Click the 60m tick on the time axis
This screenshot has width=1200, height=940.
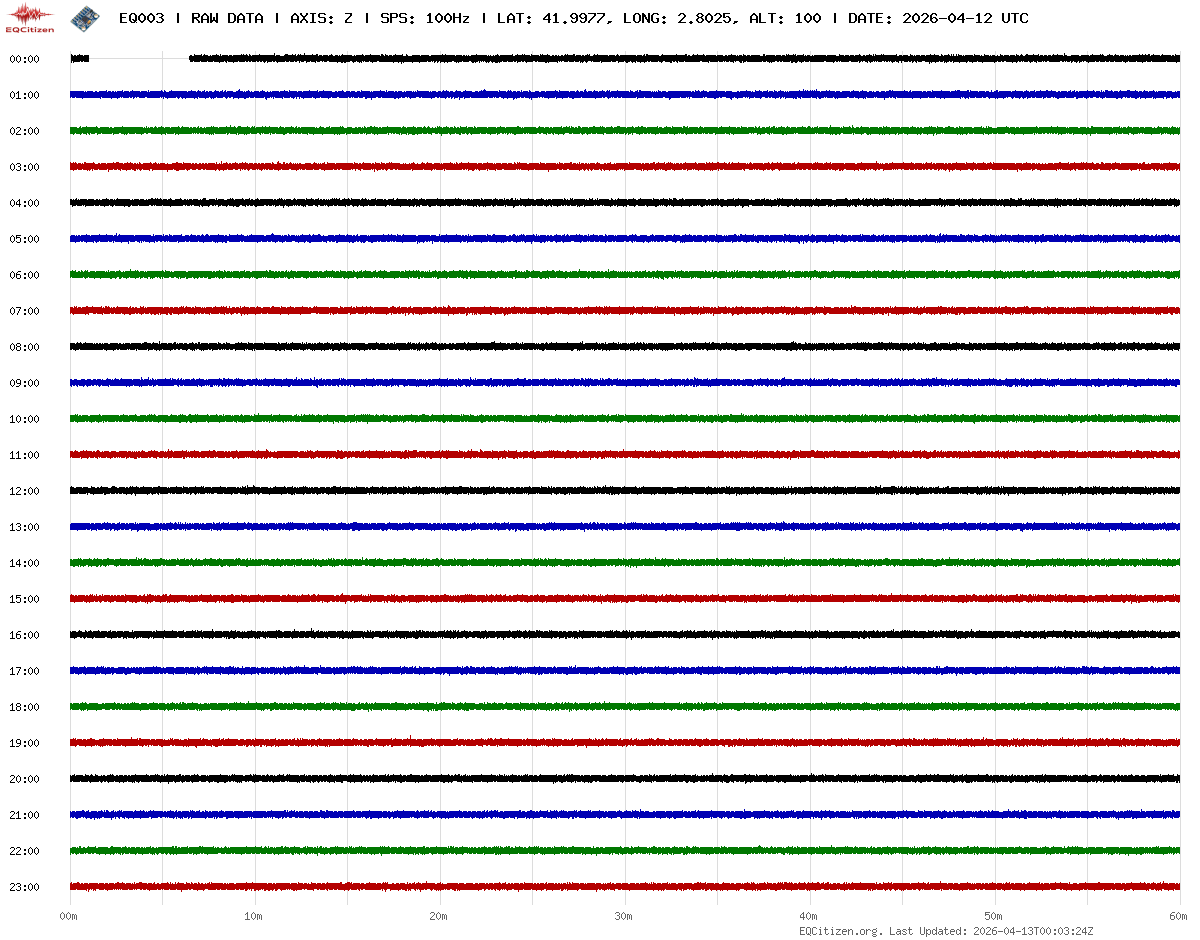coord(1179,916)
